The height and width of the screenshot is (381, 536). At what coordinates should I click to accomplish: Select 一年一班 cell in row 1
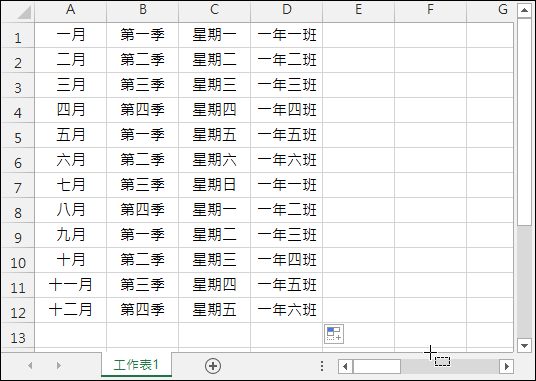coord(286,35)
